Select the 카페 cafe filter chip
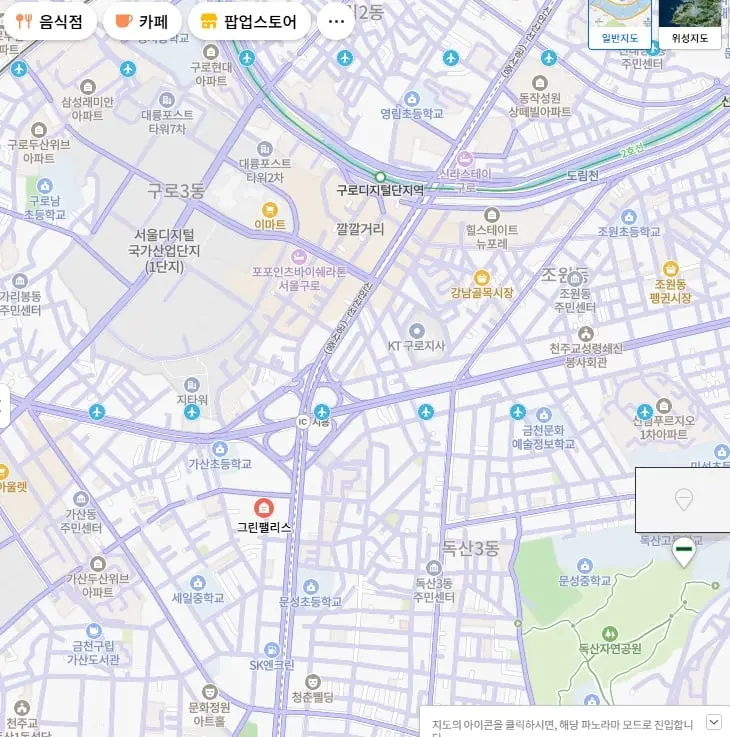 pyautogui.click(x=142, y=22)
